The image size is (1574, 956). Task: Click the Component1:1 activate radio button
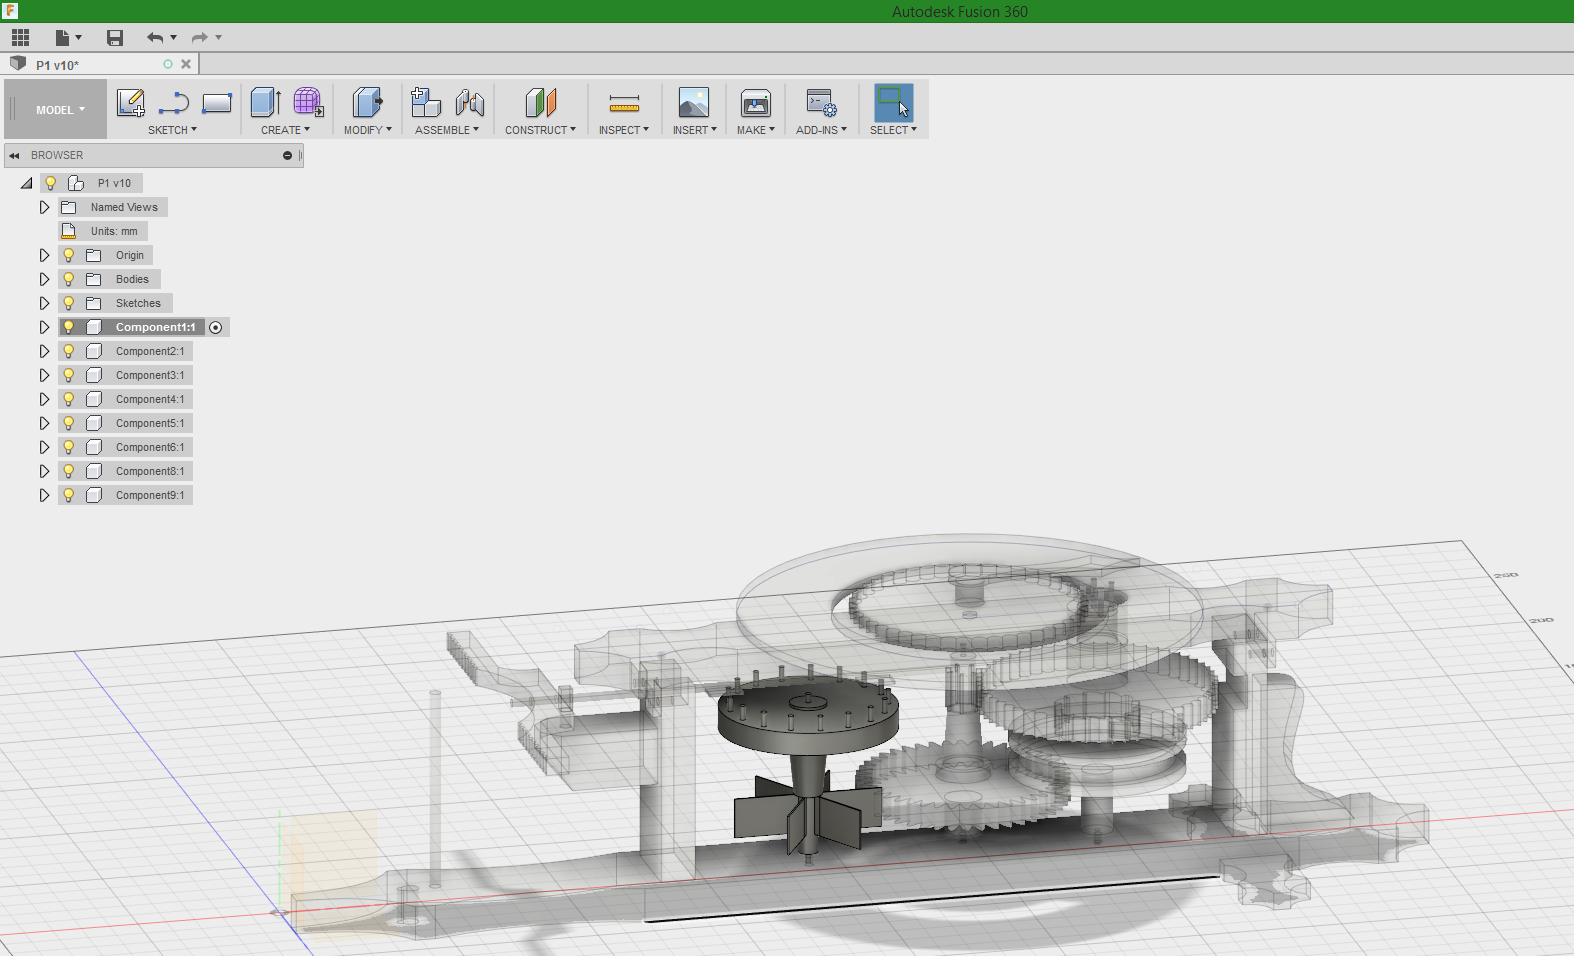[216, 327]
